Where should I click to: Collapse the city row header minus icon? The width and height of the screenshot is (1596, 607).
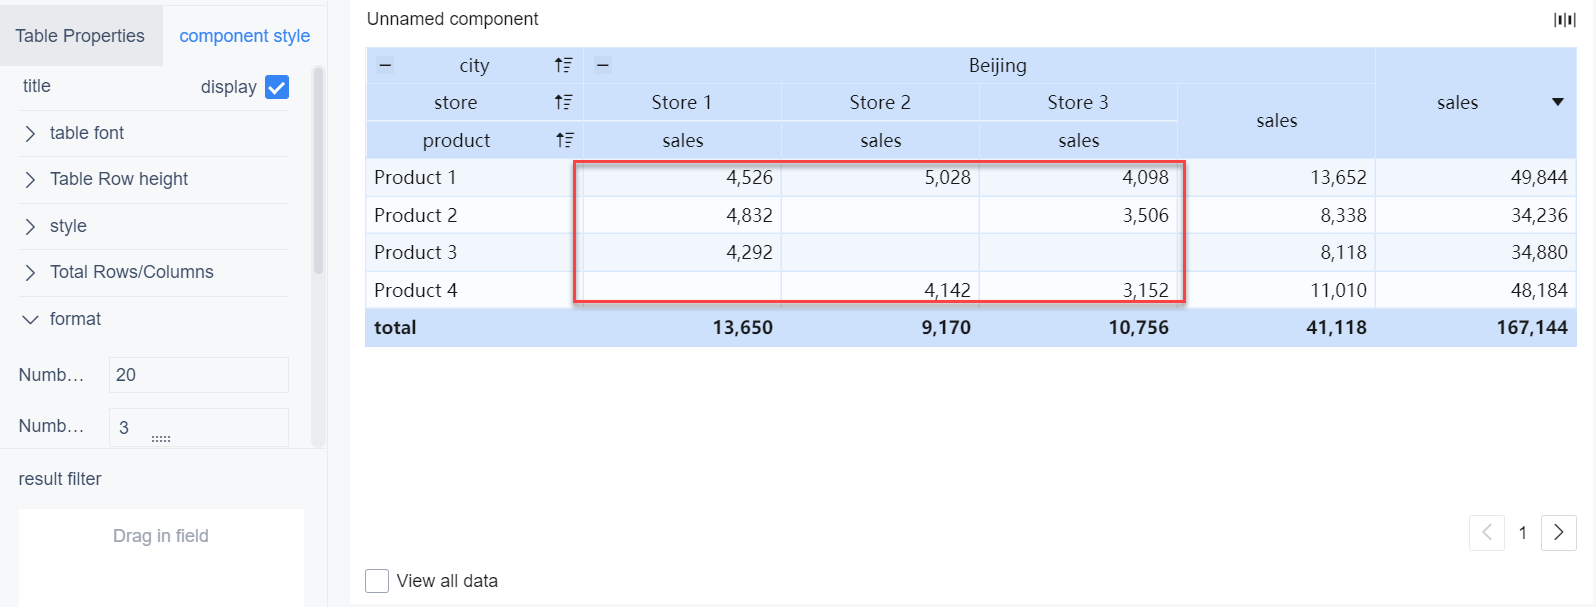[385, 66]
